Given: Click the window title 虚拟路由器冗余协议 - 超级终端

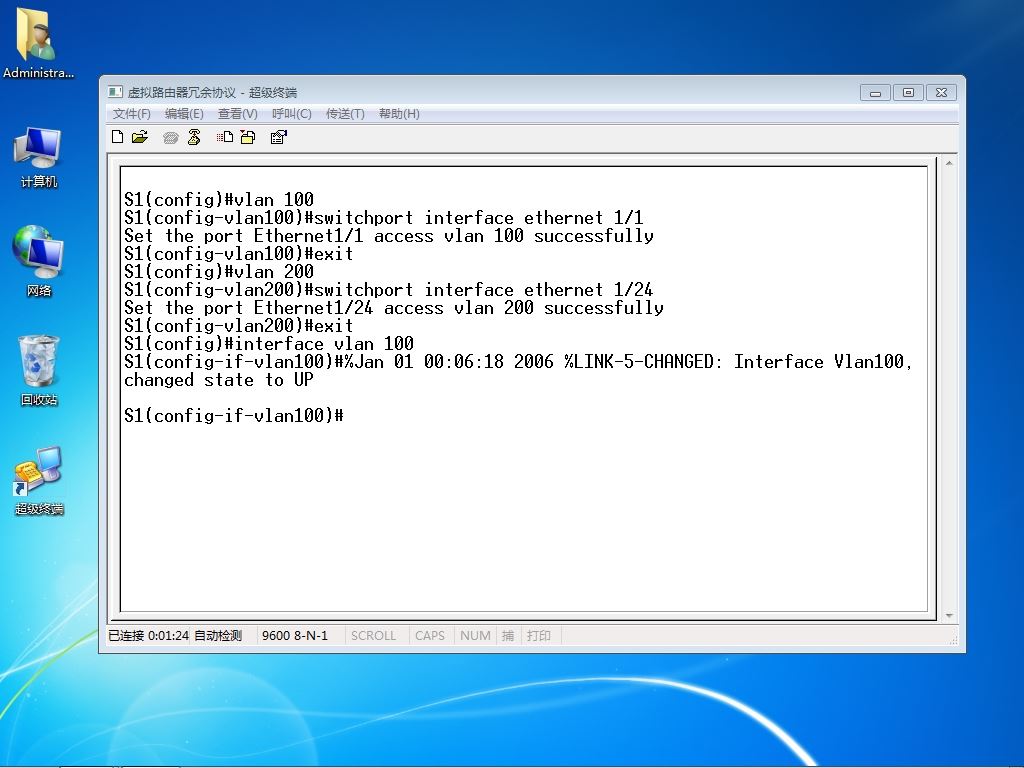Looking at the screenshot, I should [x=212, y=92].
